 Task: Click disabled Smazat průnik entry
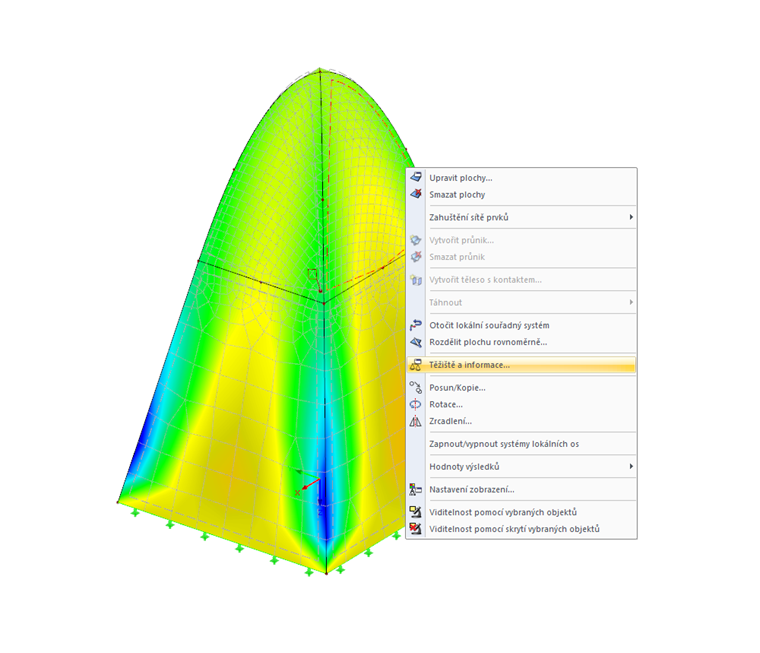(522, 256)
